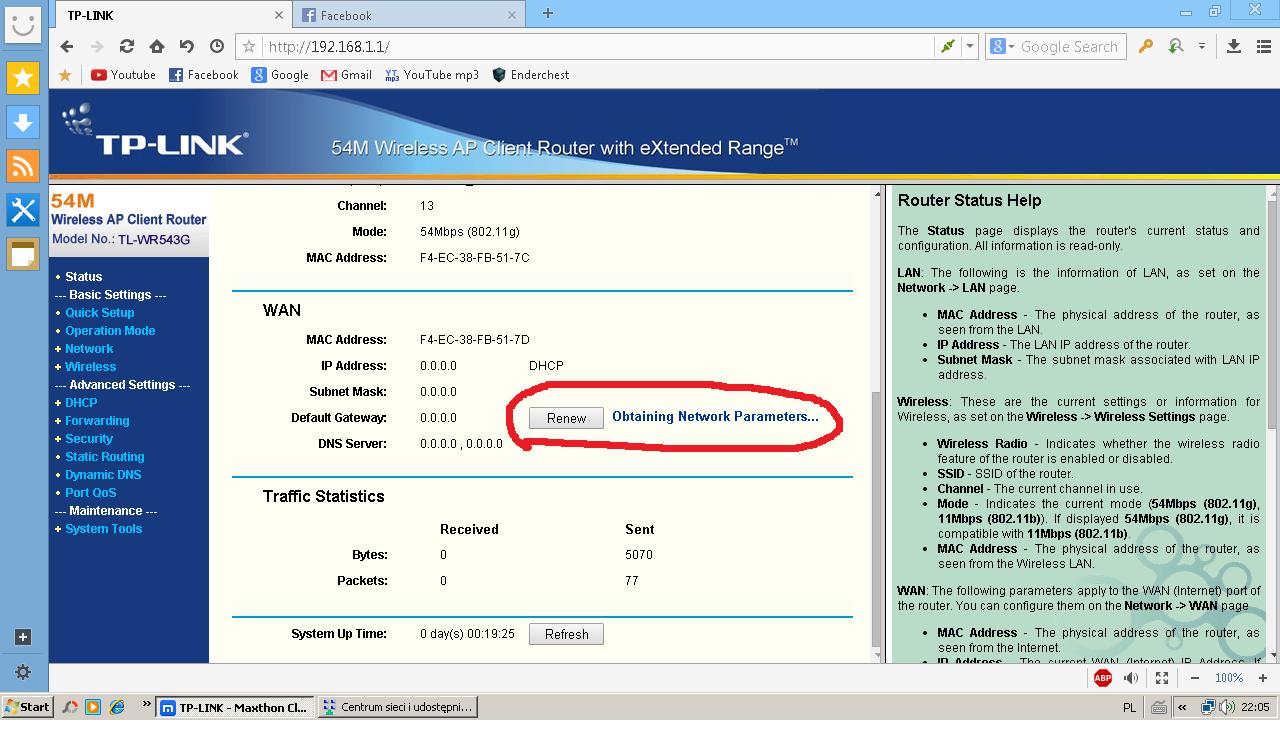Open the search engine selector dropdown
This screenshot has height=730, width=1280.
pyautogui.click(x=1003, y=46)
